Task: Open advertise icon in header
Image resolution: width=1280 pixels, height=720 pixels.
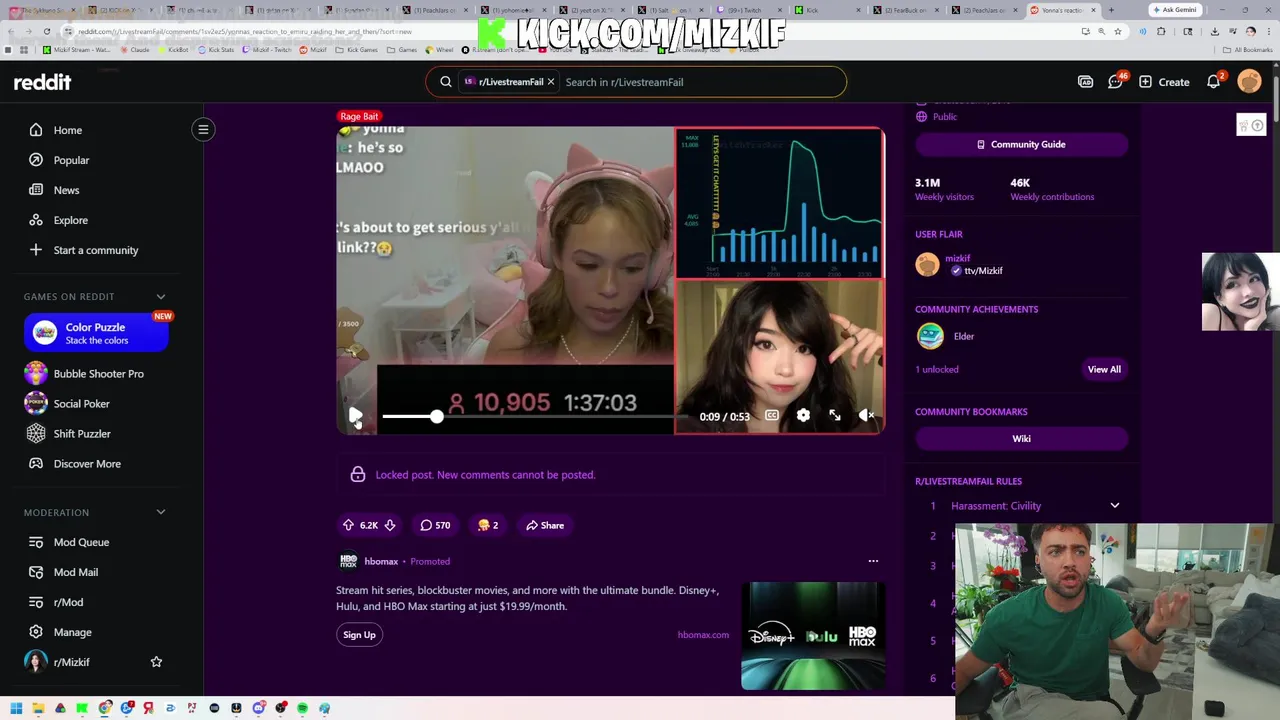Action: coord(1085,82)
